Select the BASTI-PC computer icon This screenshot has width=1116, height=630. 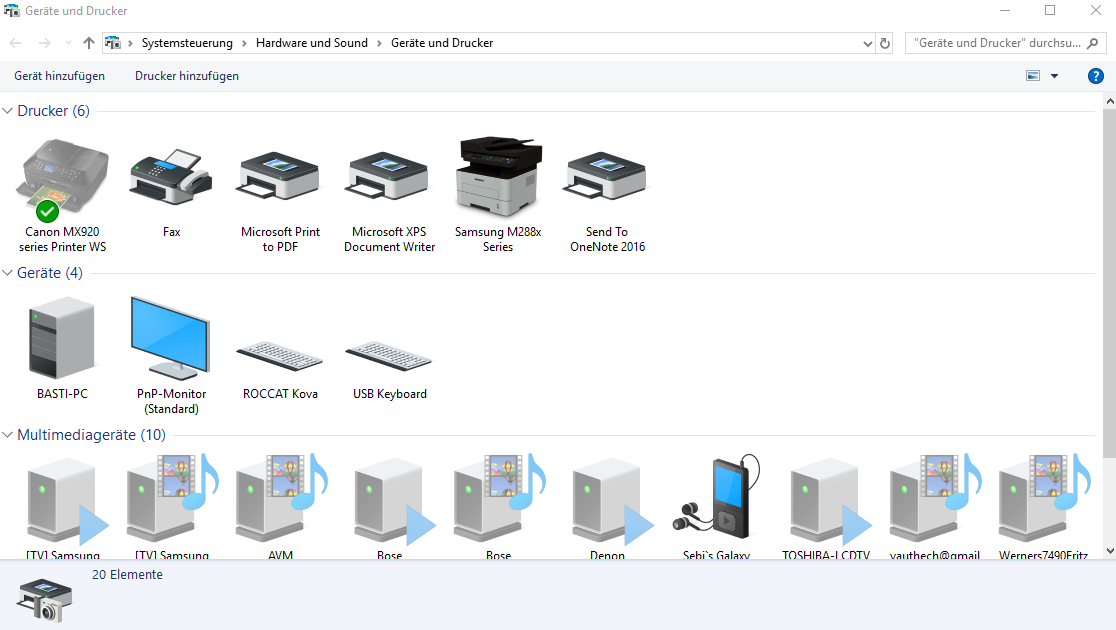62,338
